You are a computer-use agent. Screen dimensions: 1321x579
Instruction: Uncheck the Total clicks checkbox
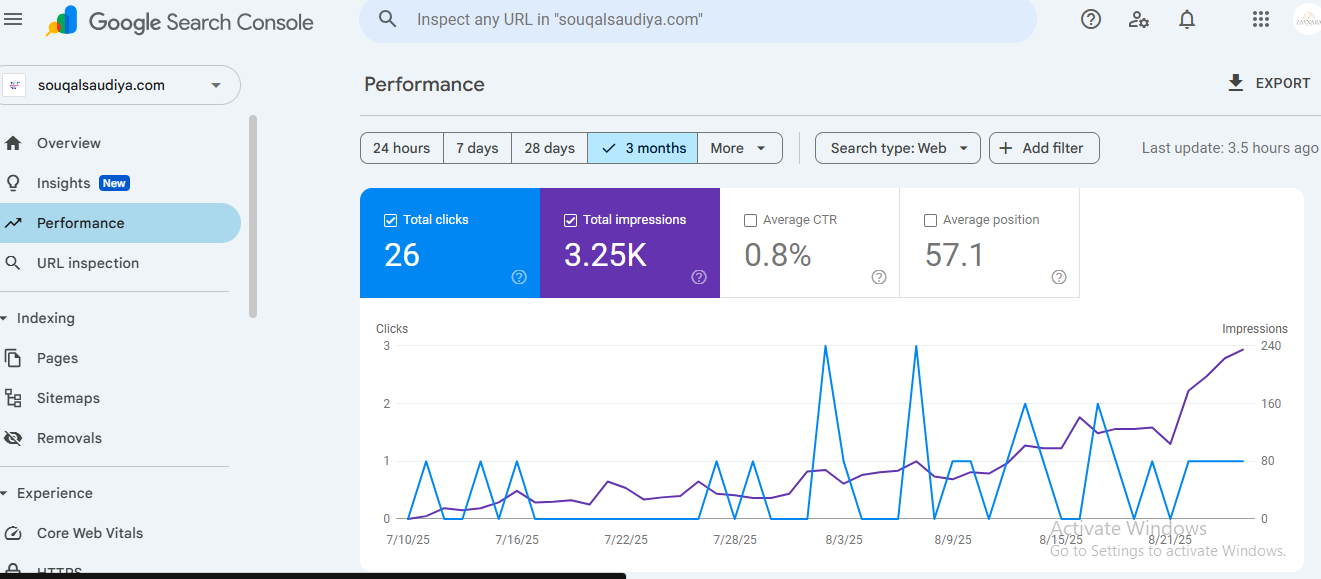click(x=391, y=220)
